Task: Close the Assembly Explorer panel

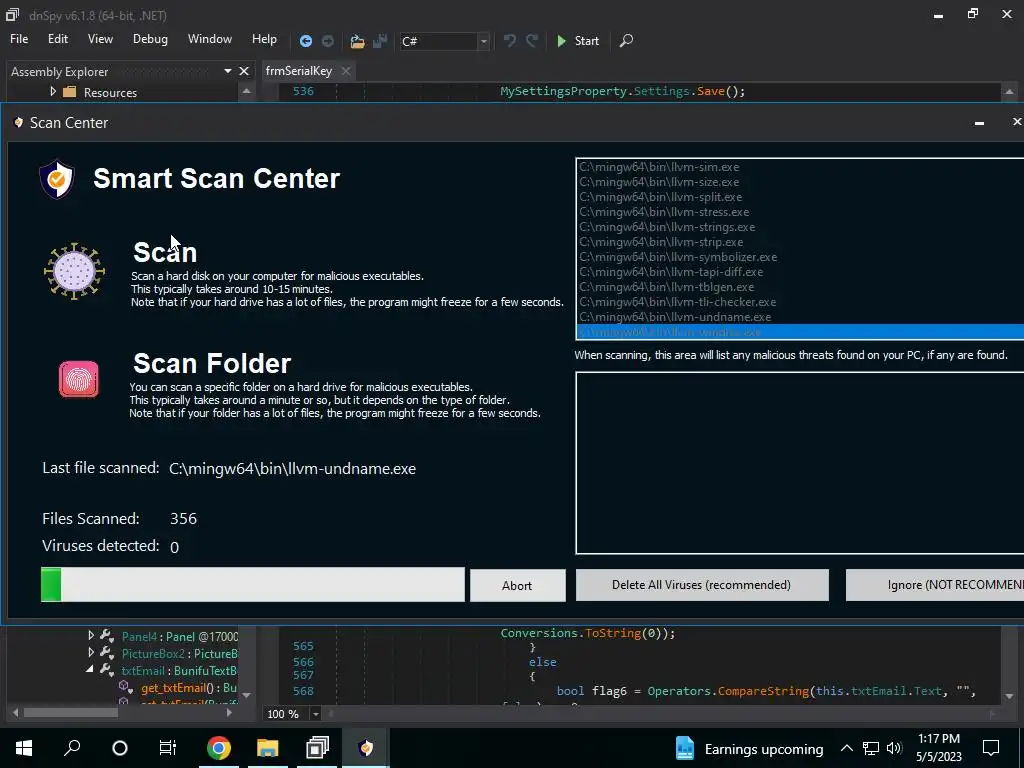Action: point(244,71)
